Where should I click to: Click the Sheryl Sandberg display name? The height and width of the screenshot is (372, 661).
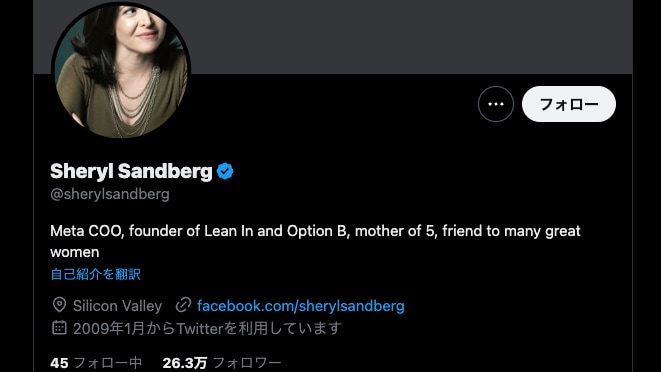(131, 171)
